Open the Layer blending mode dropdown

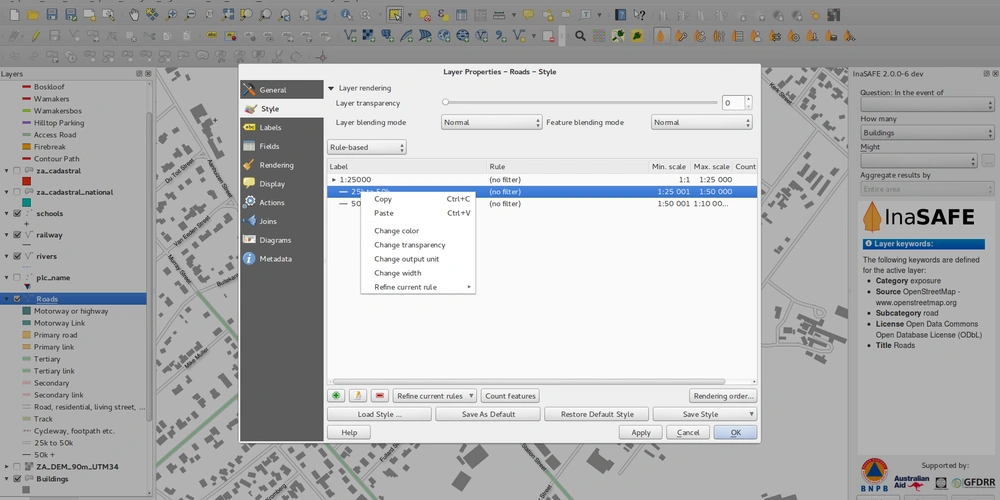pyautogui.click(x=491, y=122)
